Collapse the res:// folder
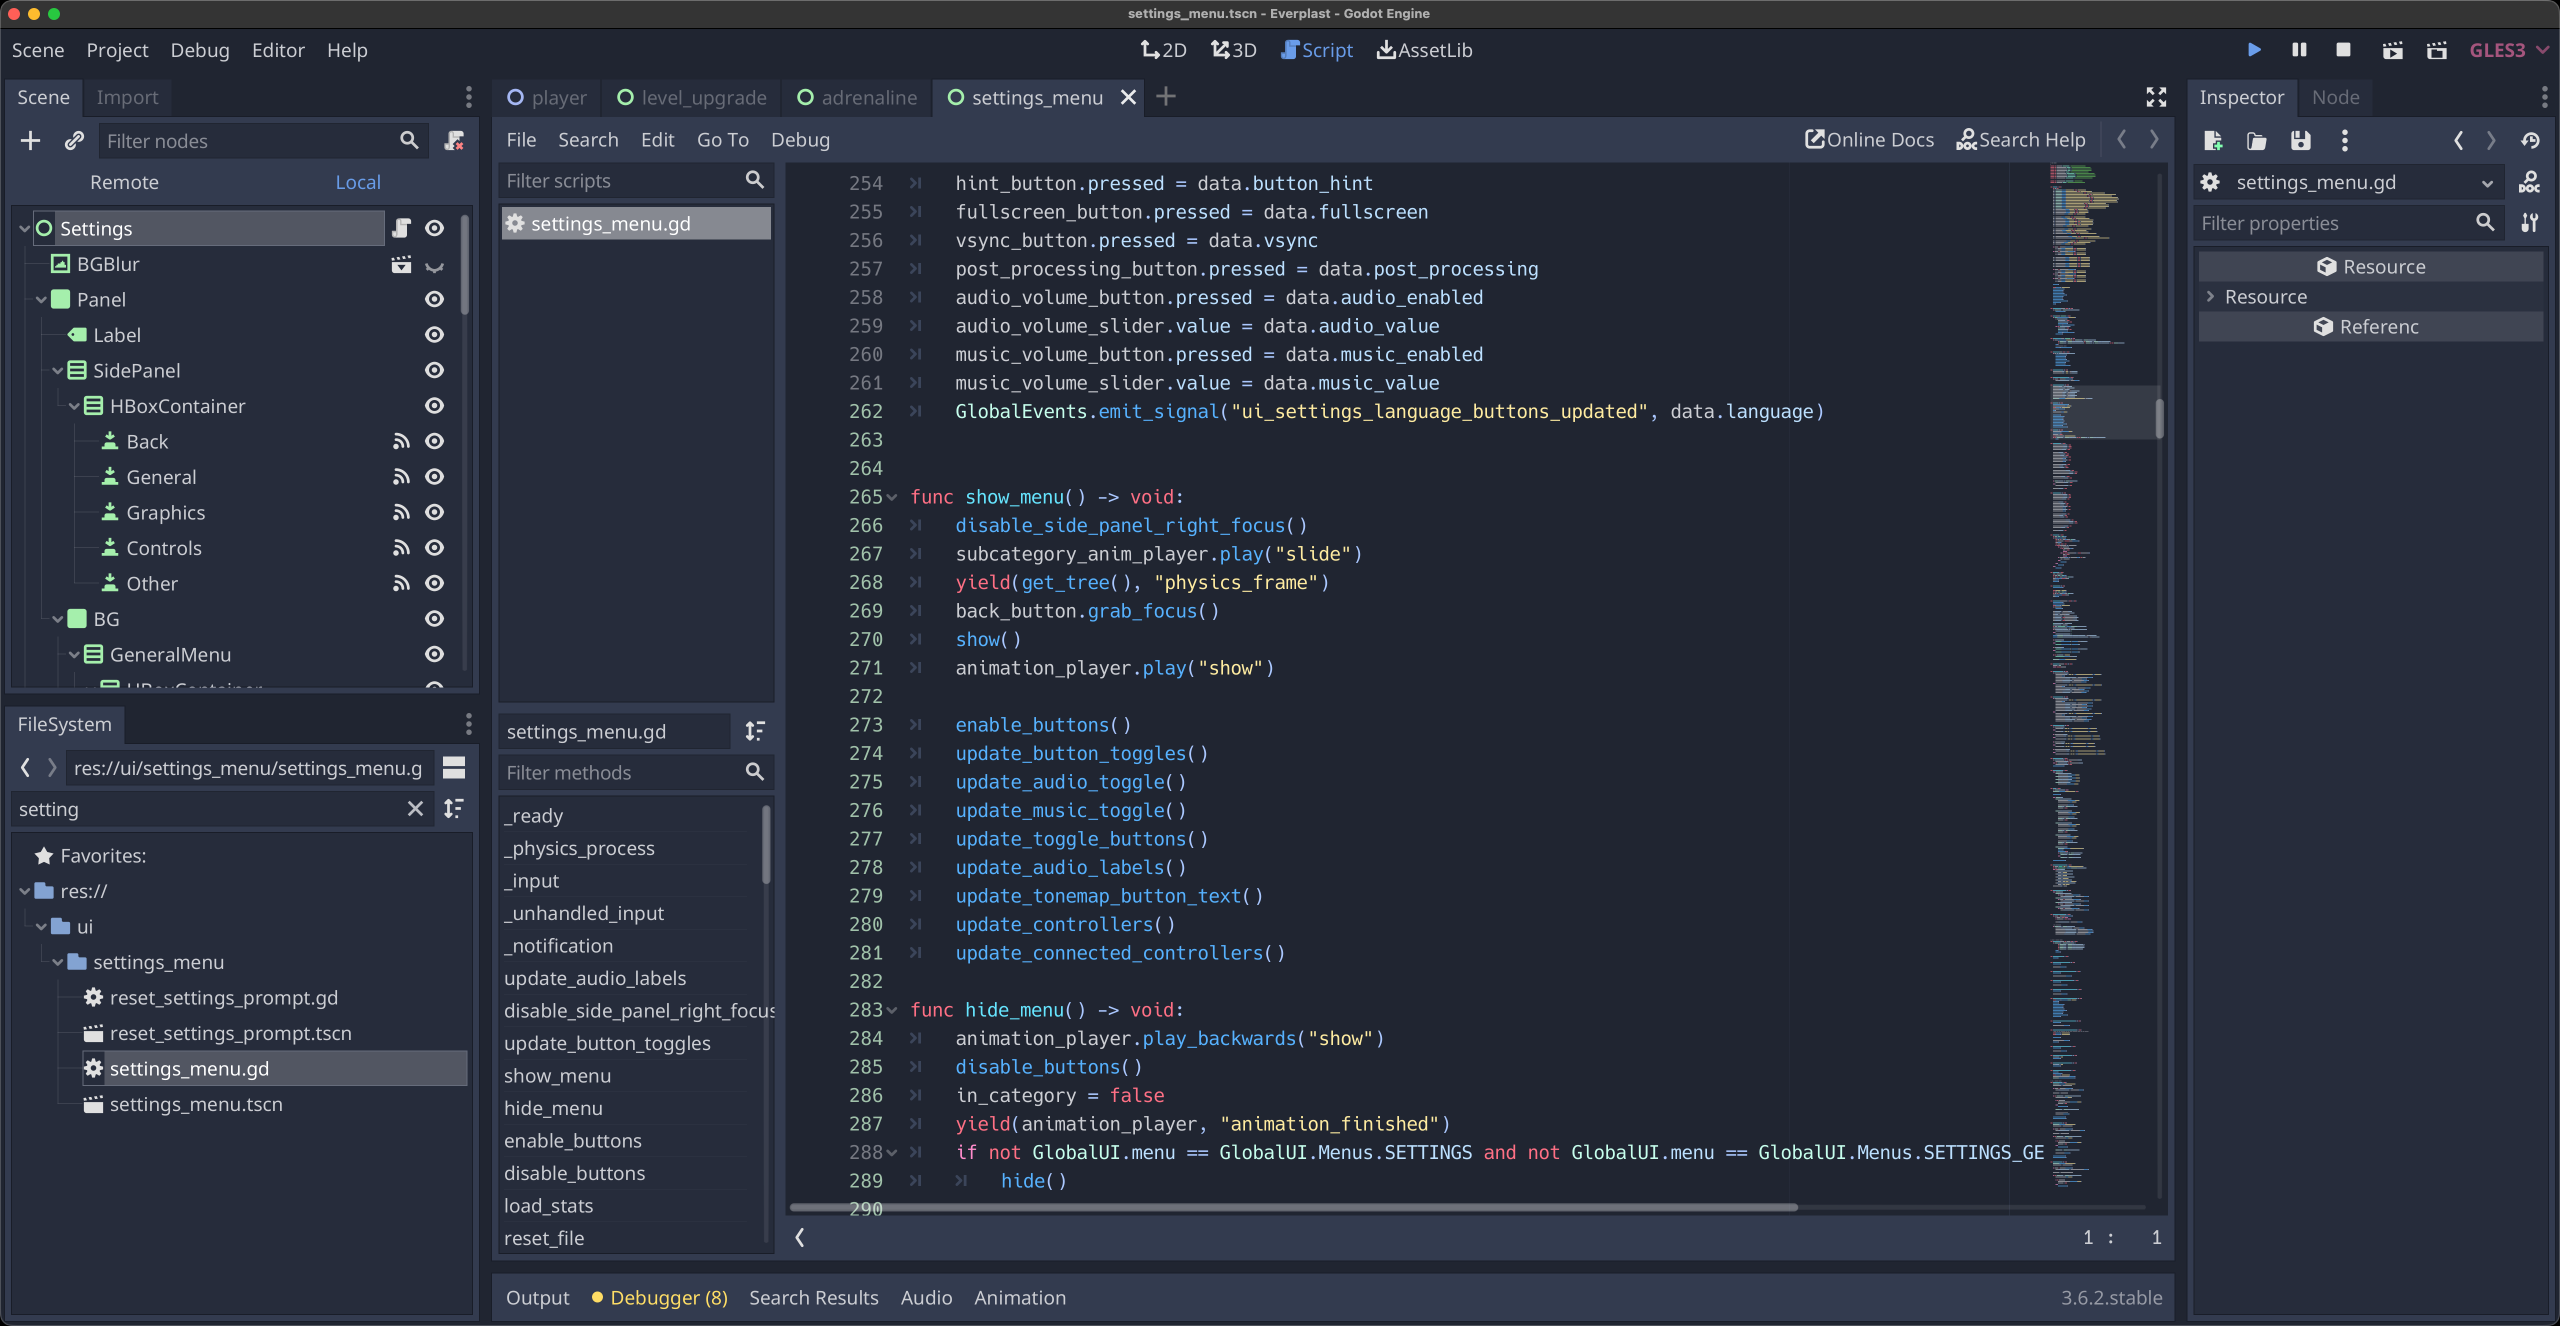2560x1326 pixels. click(24, 891)
